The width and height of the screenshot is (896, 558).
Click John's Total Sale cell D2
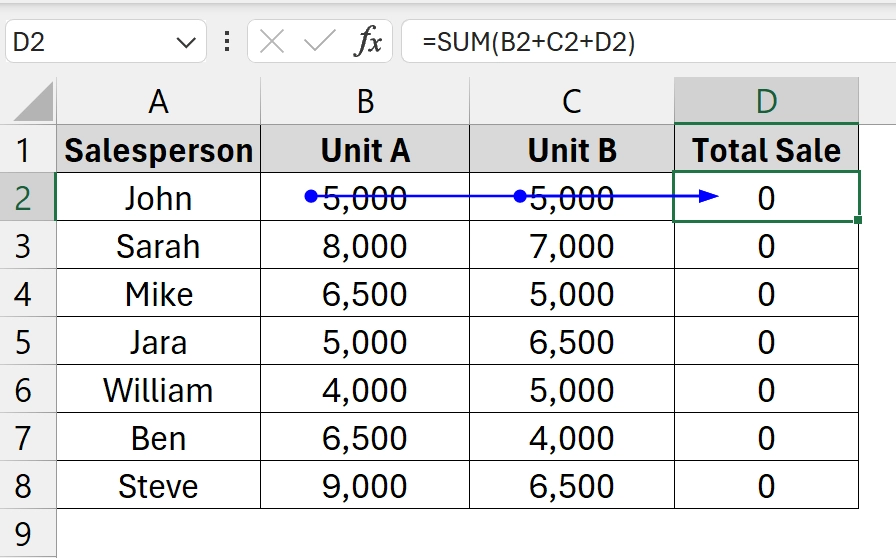[766, 197]
